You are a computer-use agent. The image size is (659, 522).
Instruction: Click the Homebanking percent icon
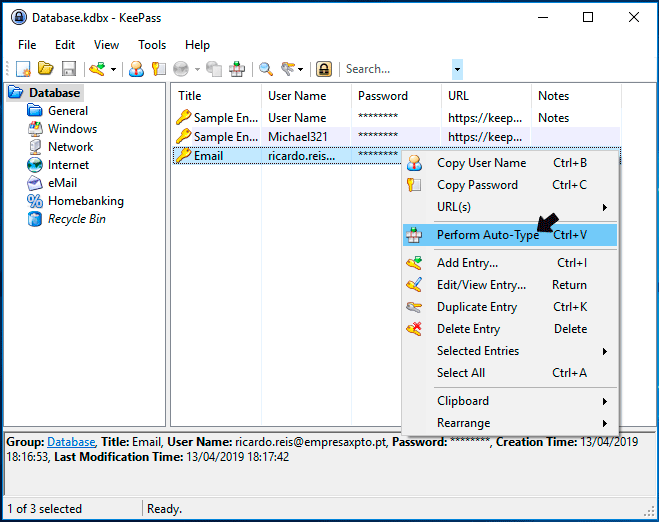(35, 201)
